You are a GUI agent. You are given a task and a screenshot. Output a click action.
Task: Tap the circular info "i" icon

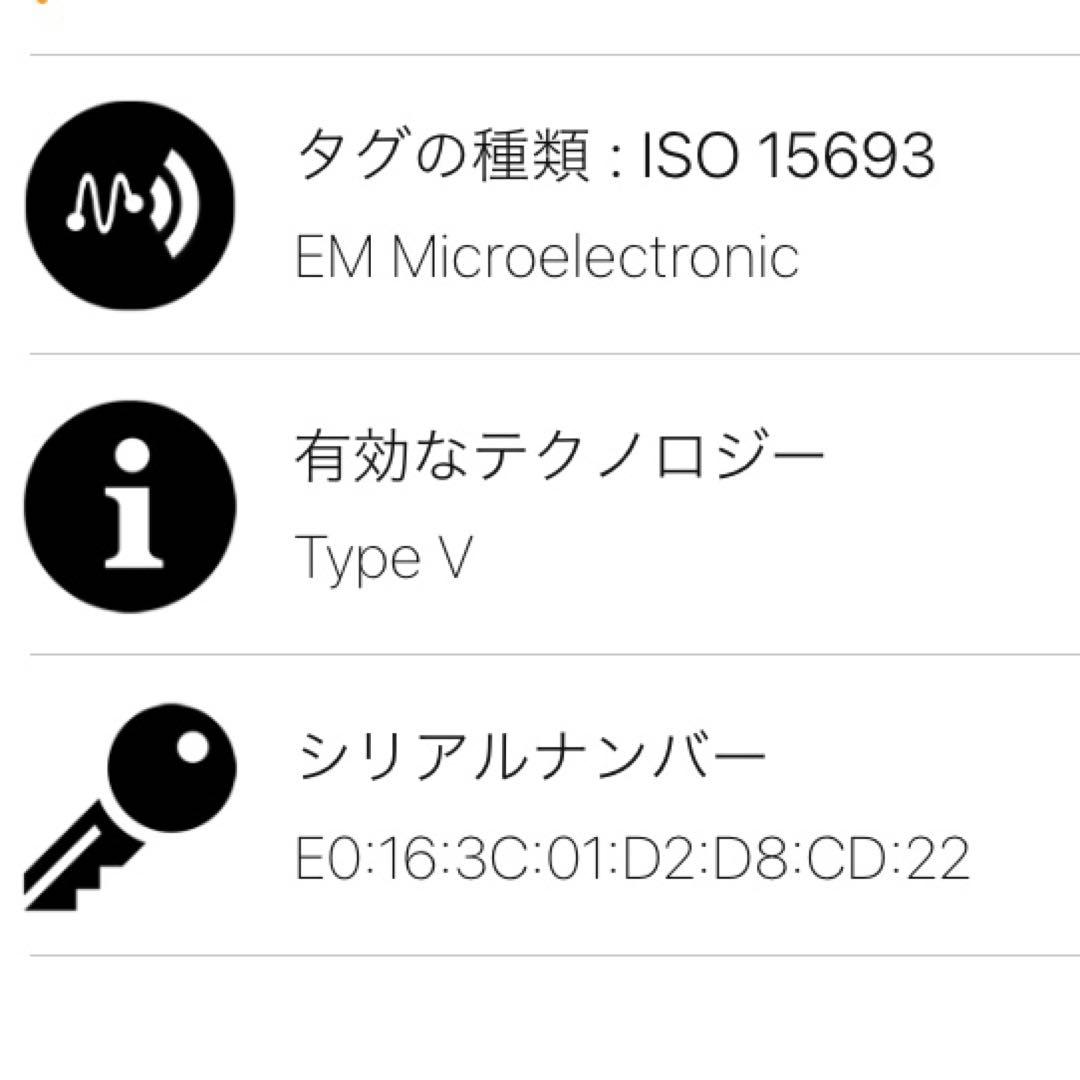[130, 506]
